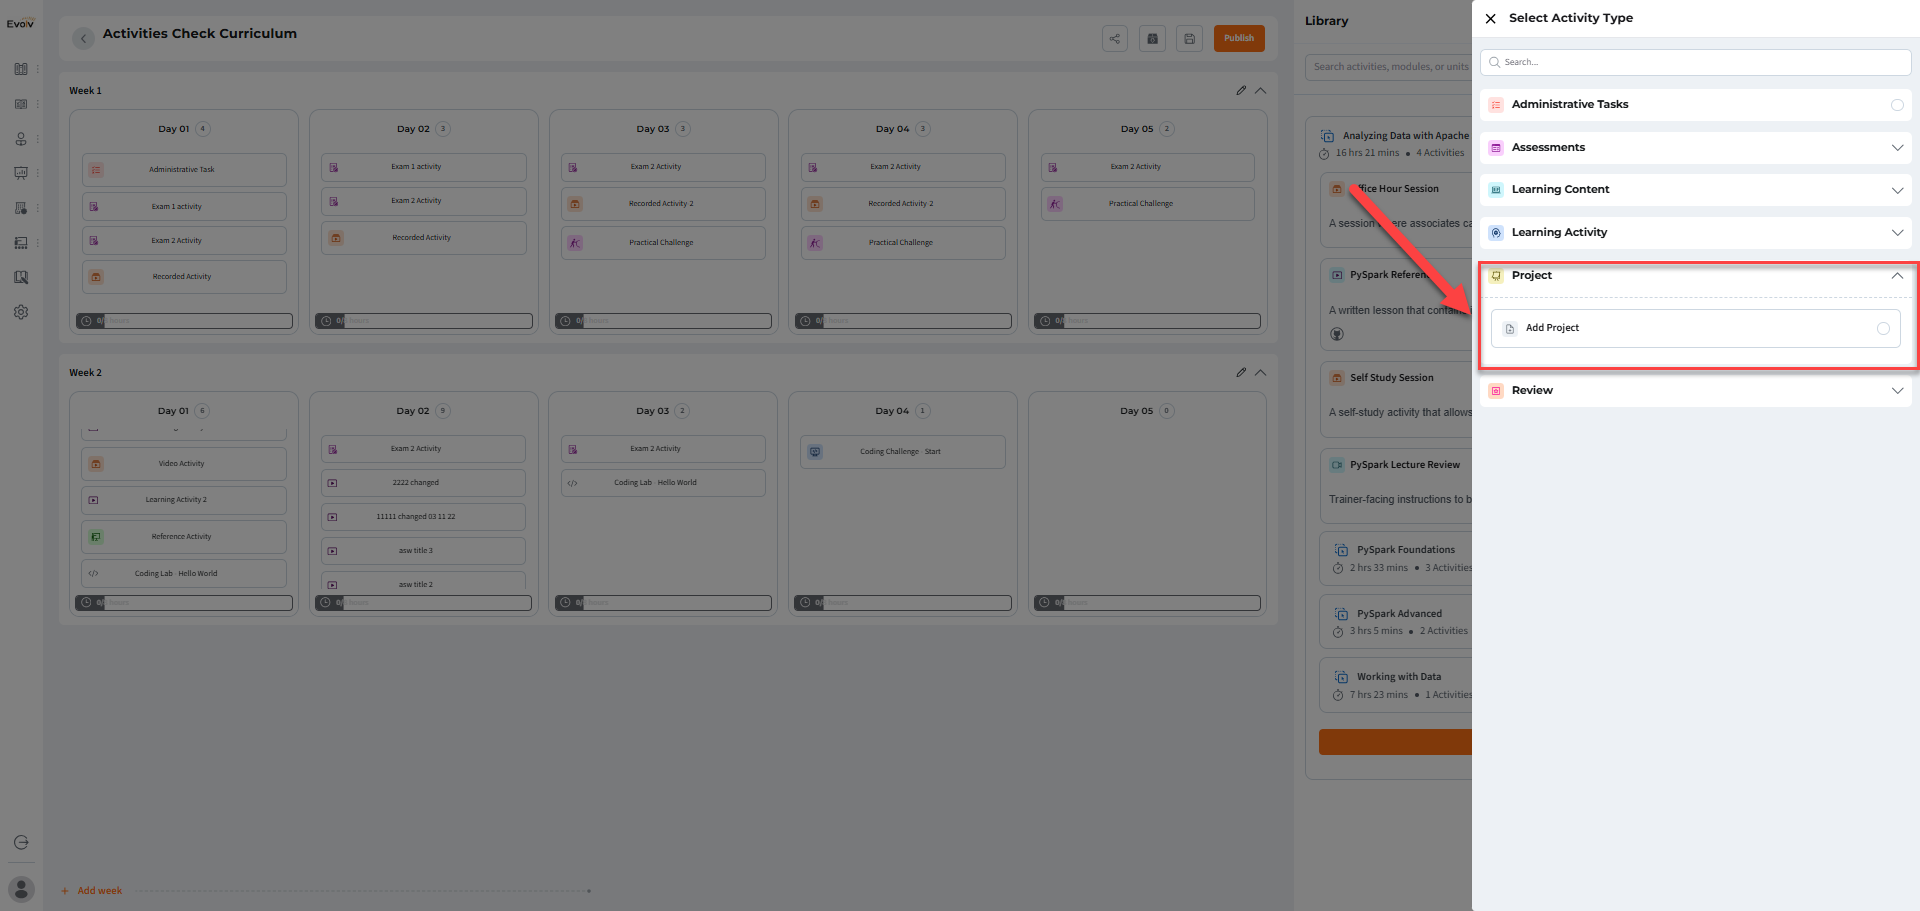
Task: Open the three-dot menu beside the books sidebar icon
Action: tap(38, 69)
